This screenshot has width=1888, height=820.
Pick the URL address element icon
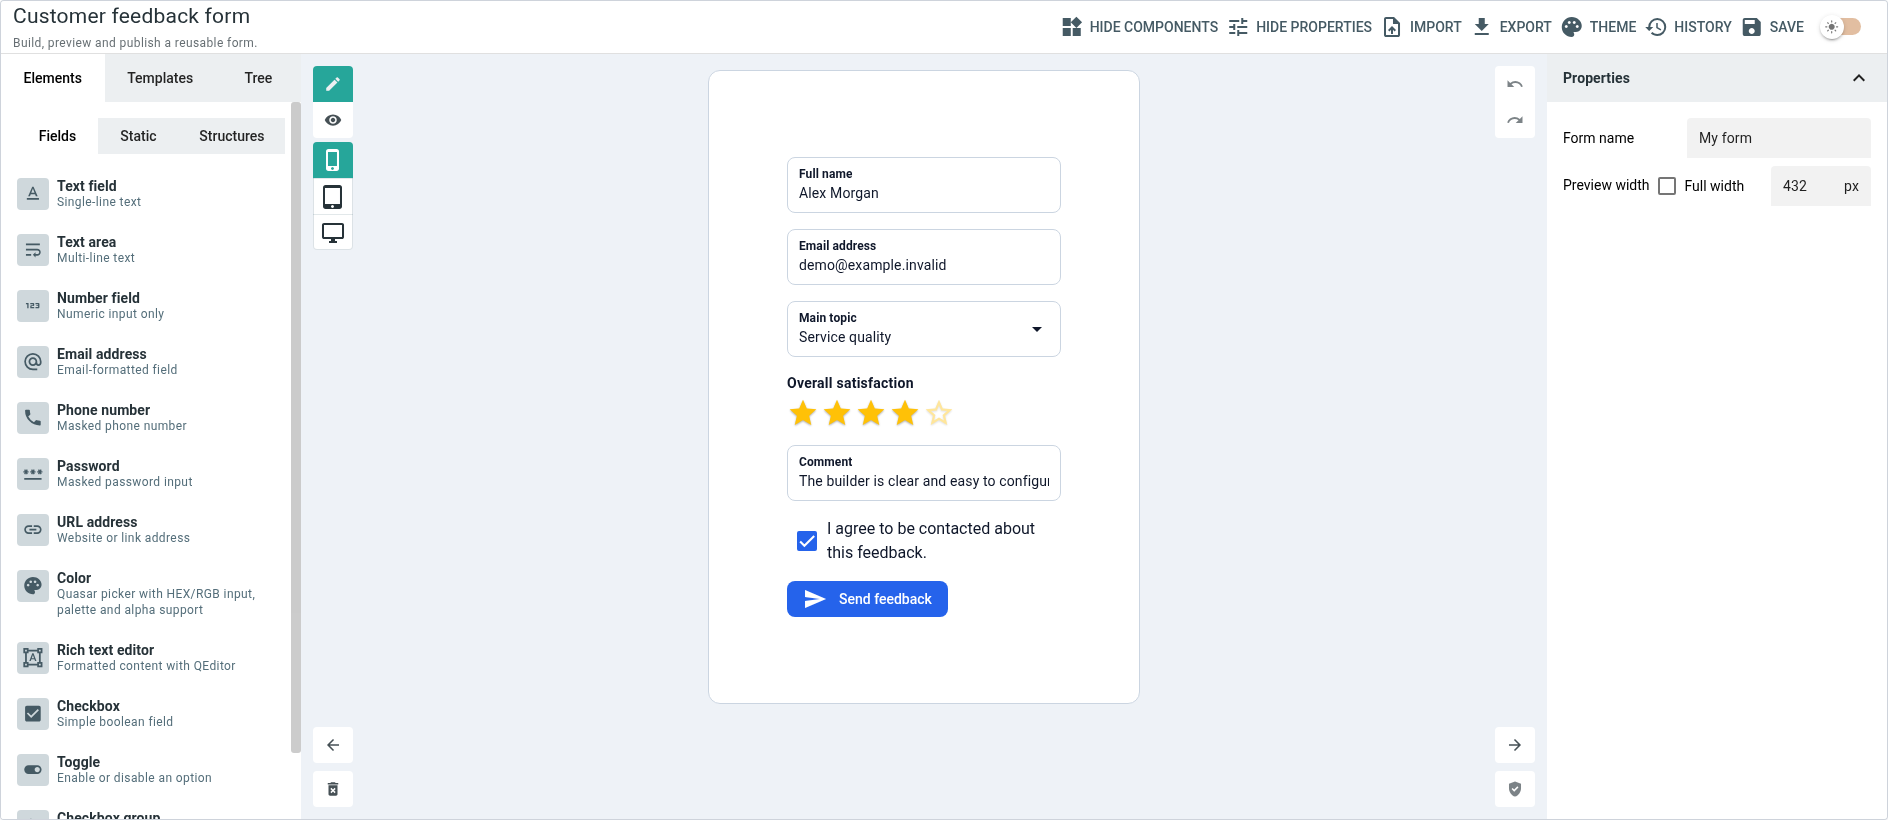click(x=33, y=530)
